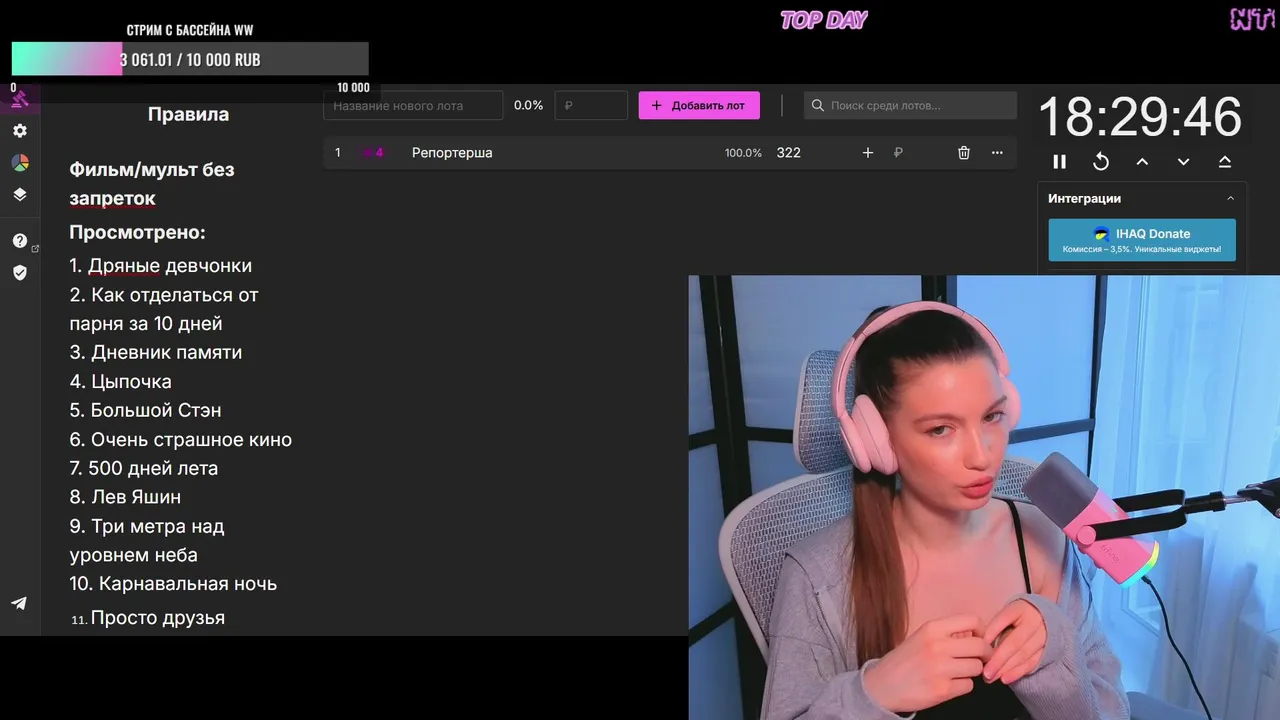Delete the Репортерша lot with trash icon
Screen dimensions: 1280x720
coord(964,153)
